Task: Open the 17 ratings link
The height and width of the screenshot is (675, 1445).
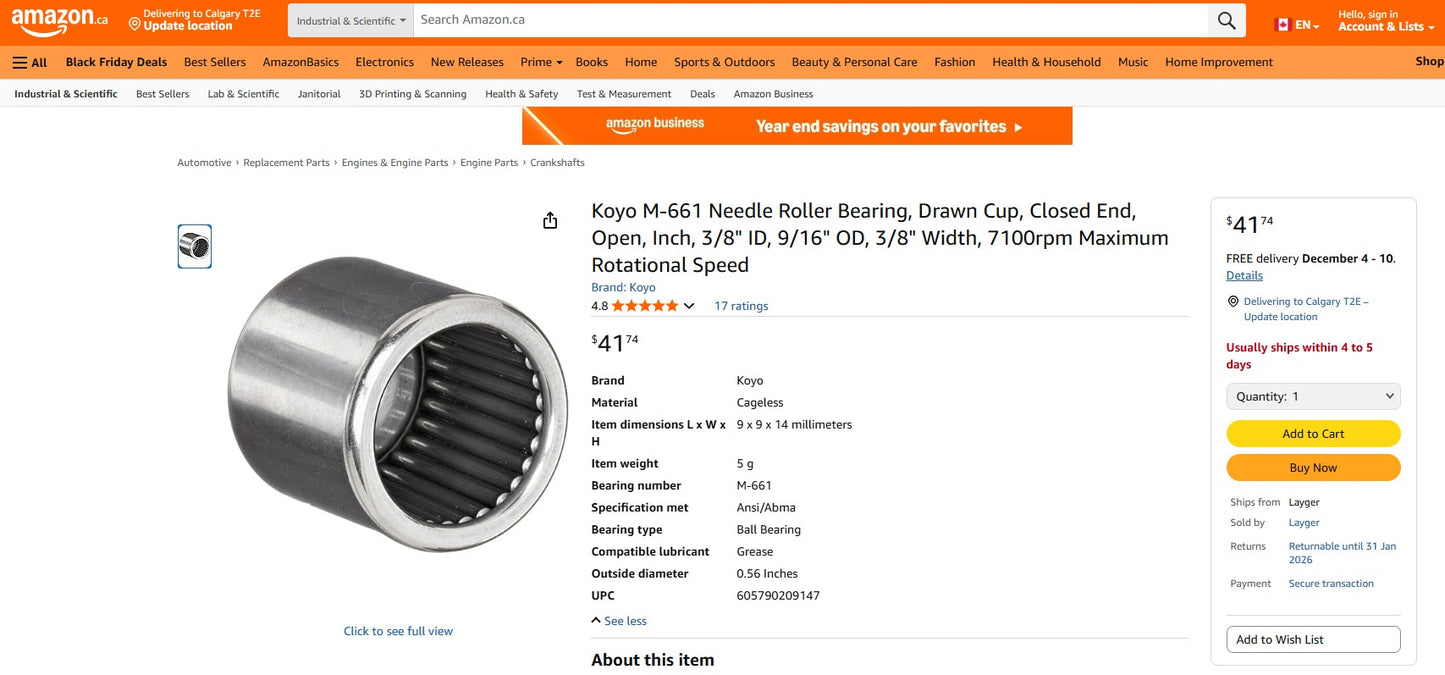Action: point(740,305)
